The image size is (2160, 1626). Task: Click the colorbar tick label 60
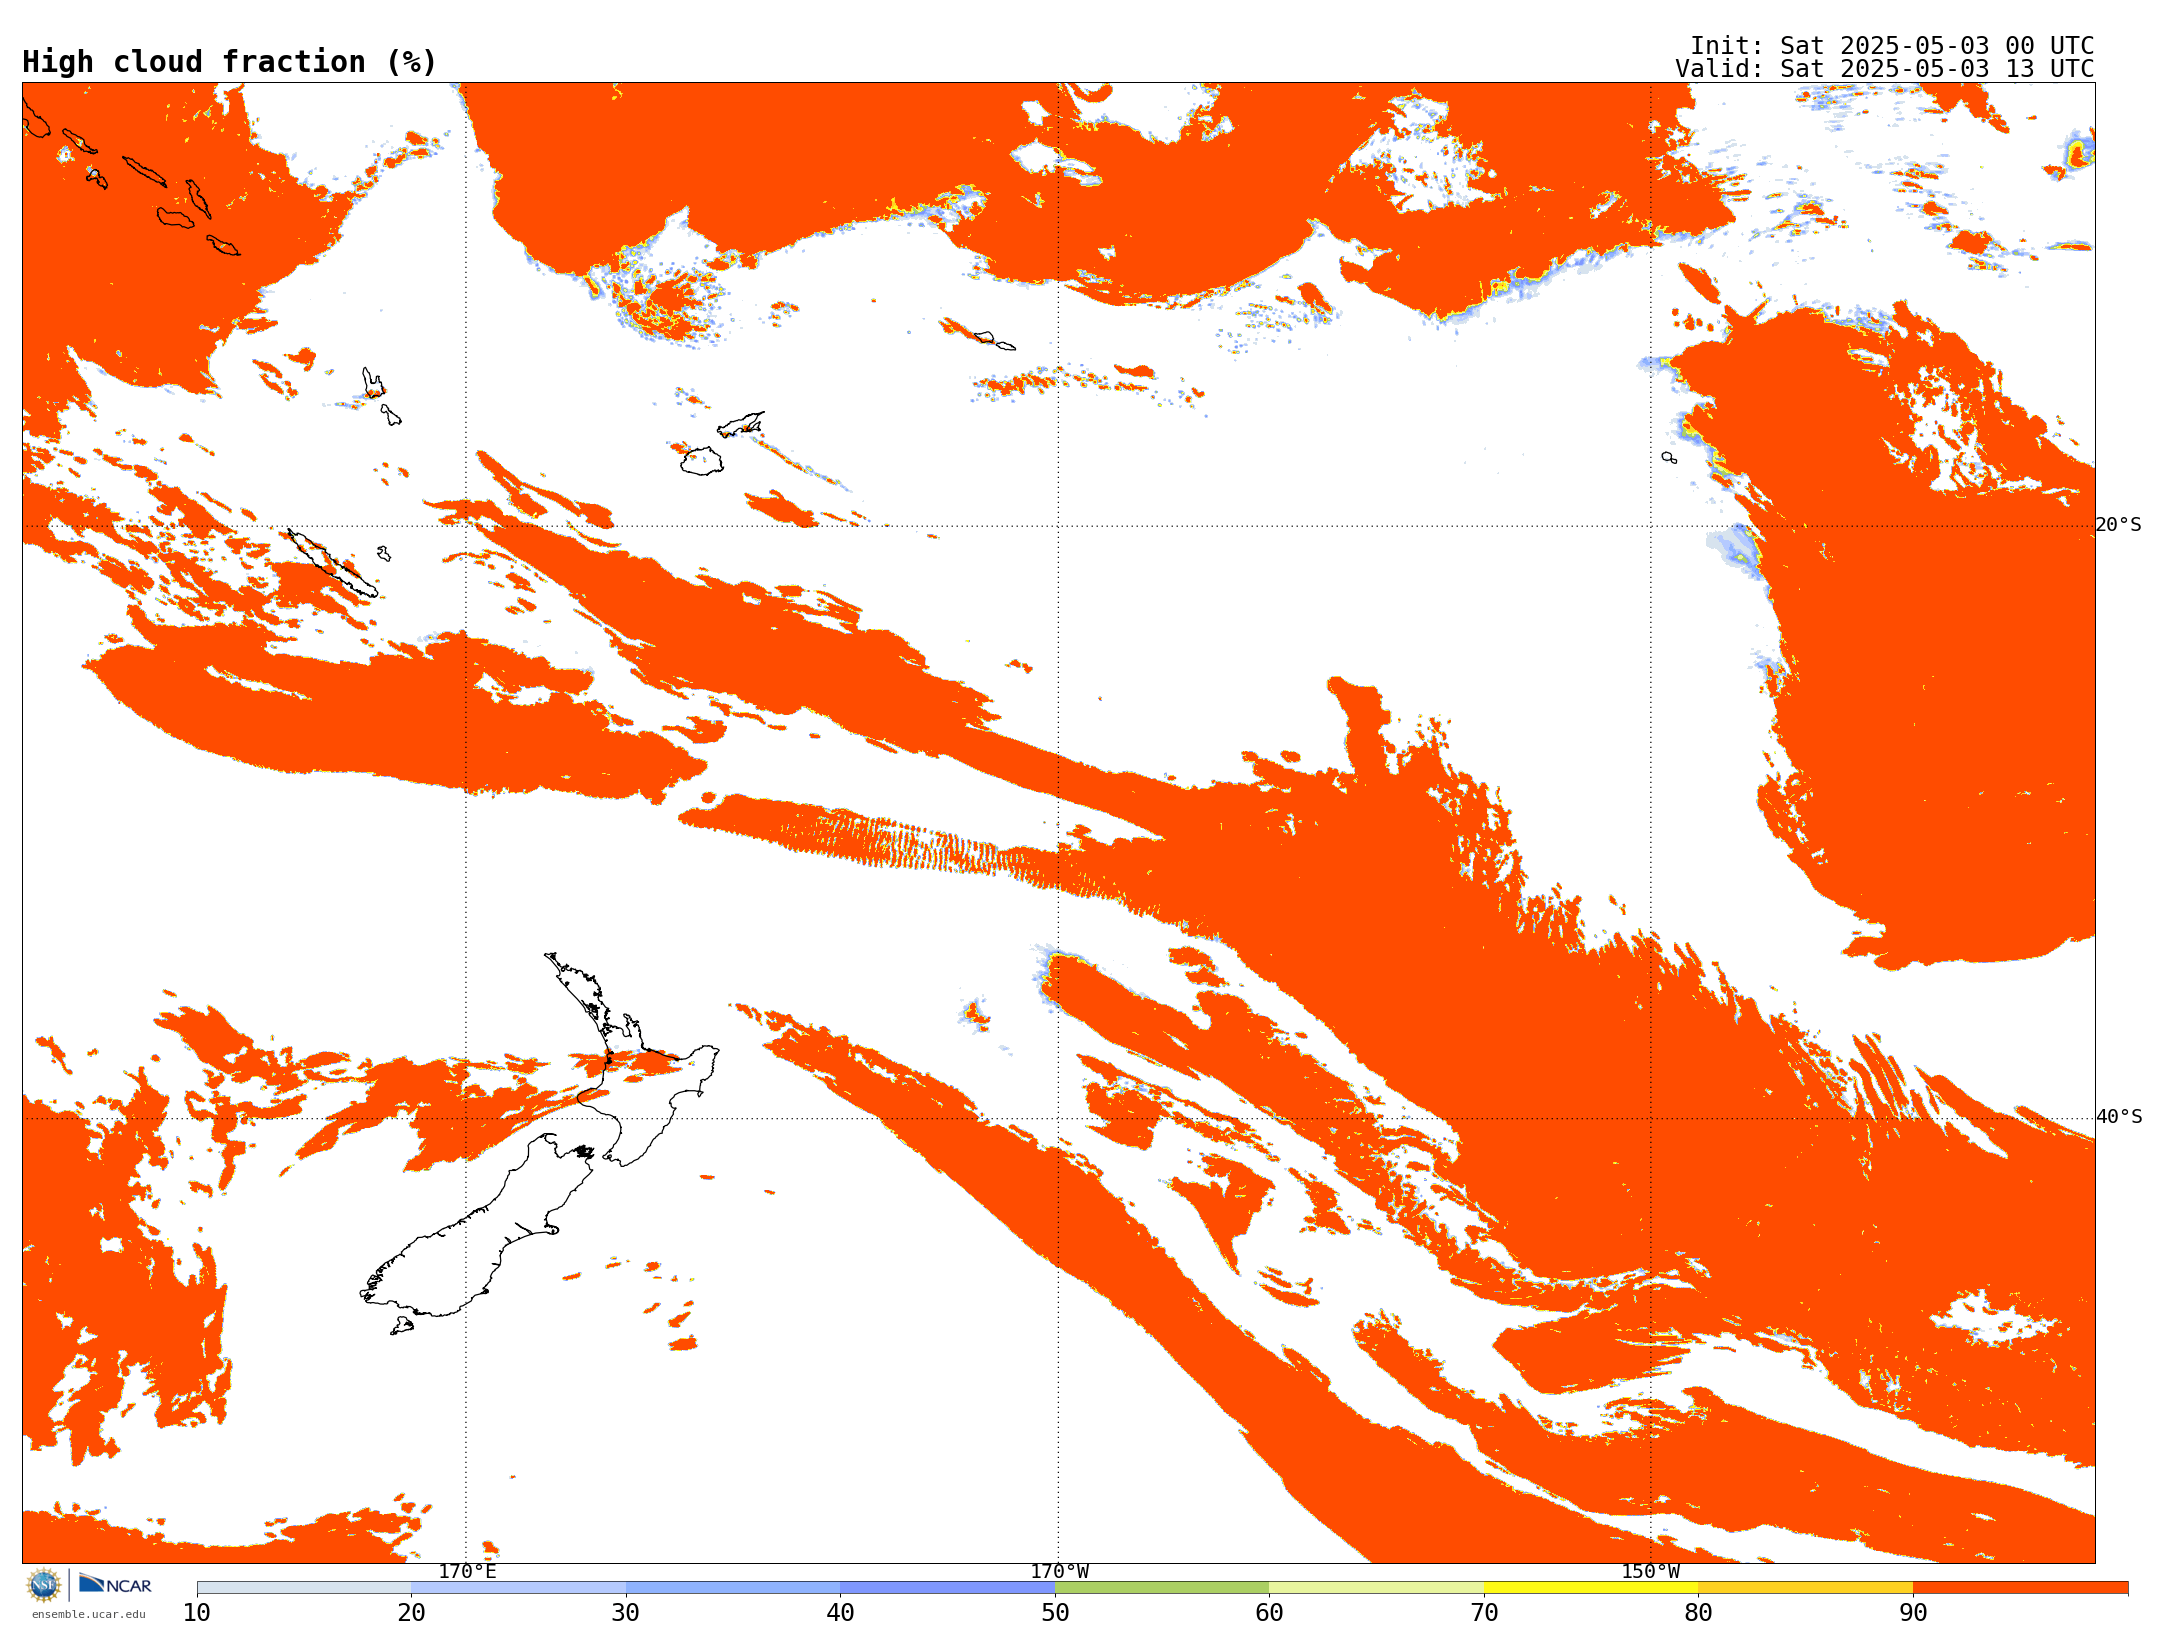(1269, 1612)
